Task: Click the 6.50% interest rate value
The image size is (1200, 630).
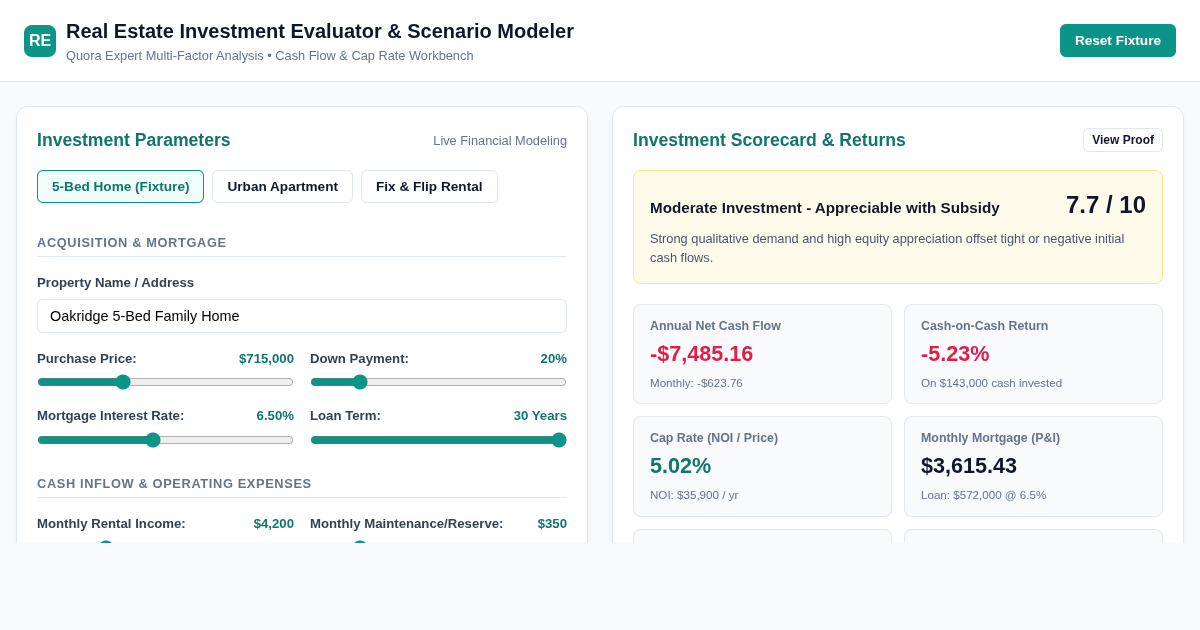Action: tap(275, 416)
